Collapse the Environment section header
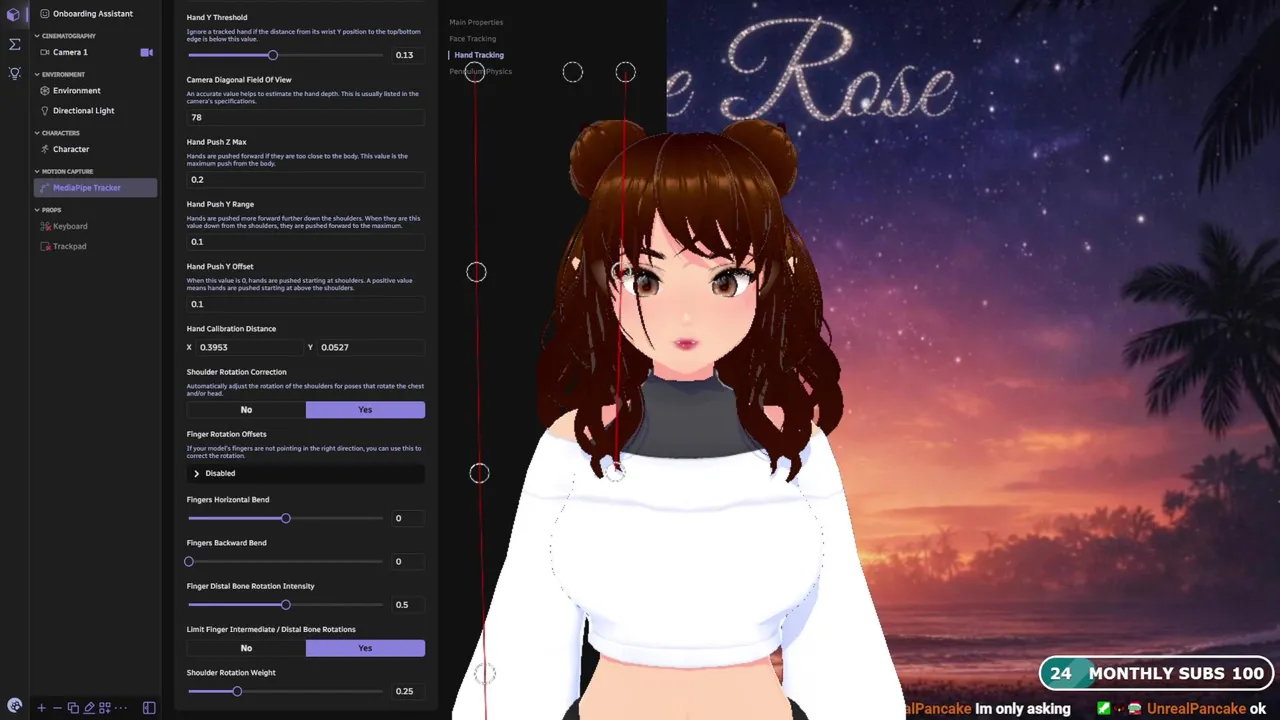 click(x=60, y=74)
